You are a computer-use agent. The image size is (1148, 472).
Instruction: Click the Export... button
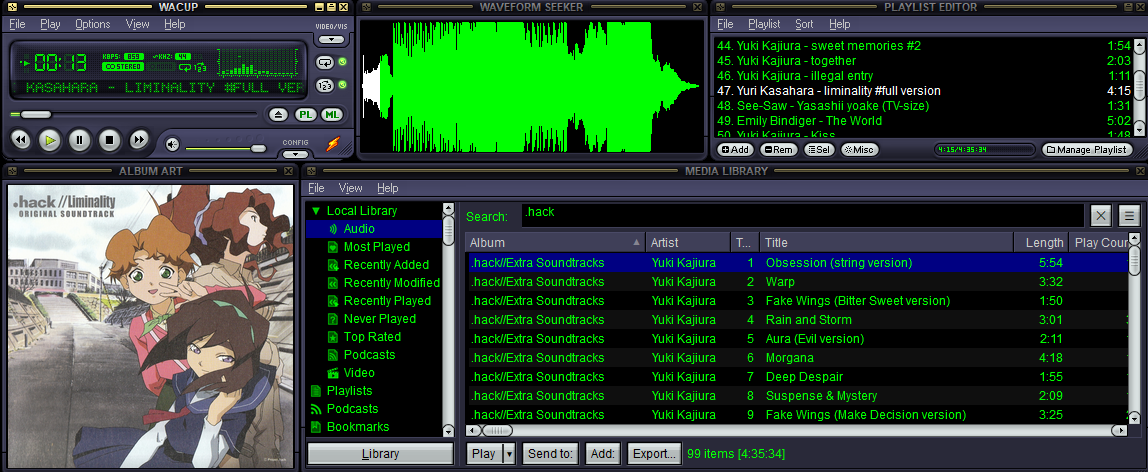(654, 454)
